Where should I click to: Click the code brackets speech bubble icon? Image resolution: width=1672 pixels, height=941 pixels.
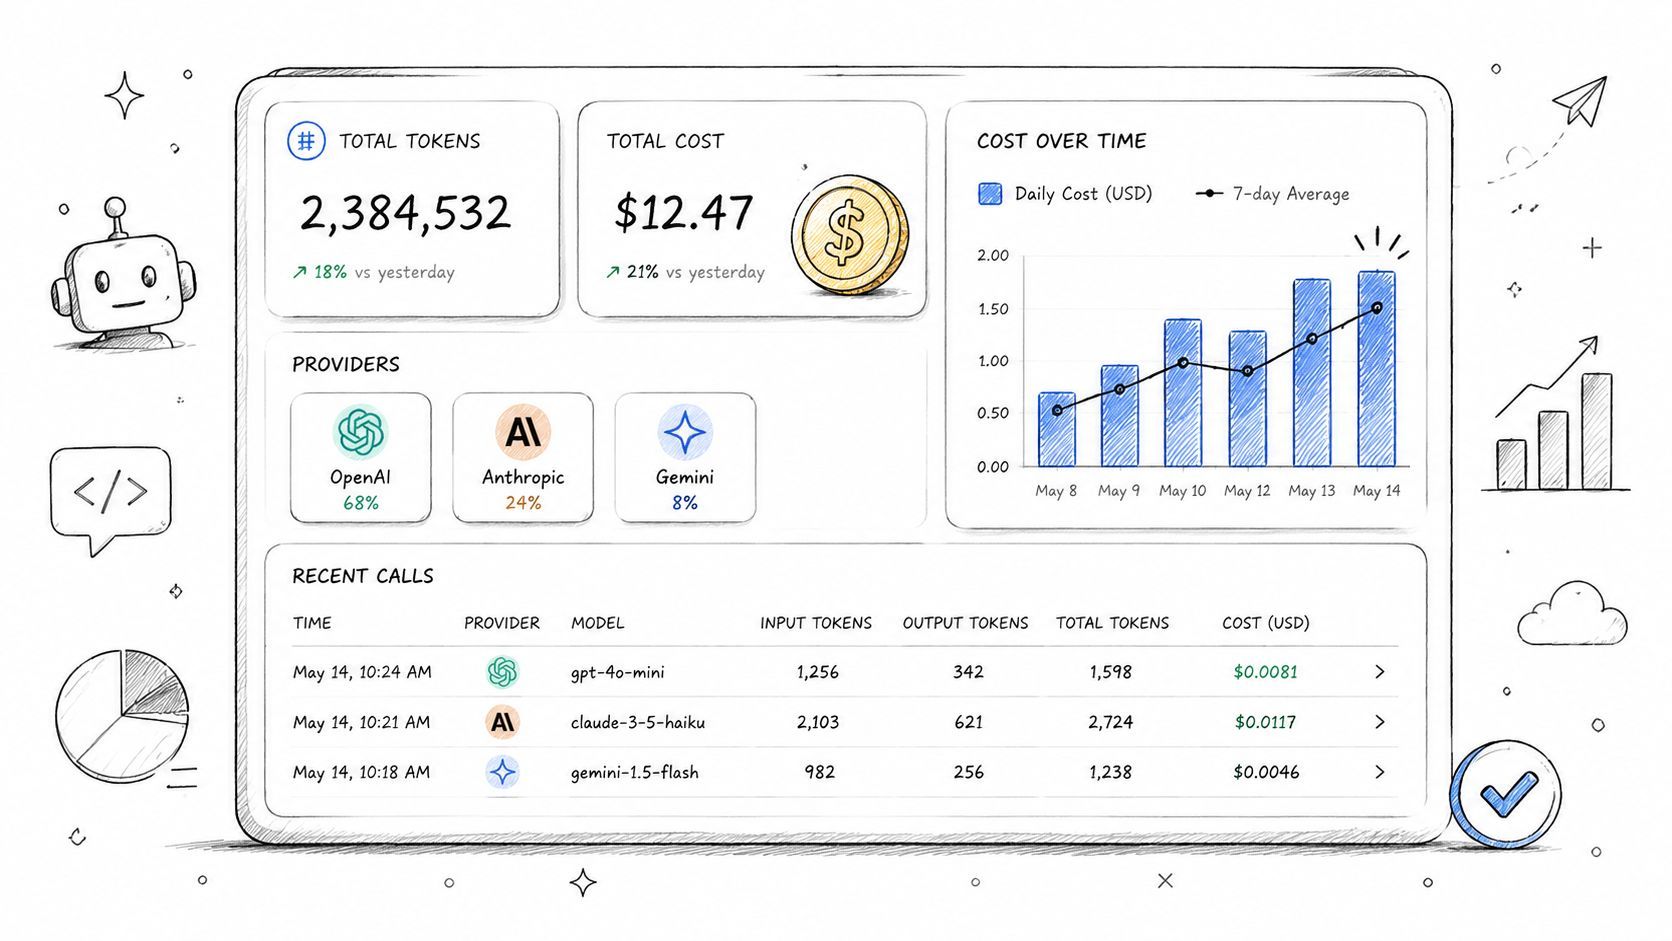(x=111, y=500)
